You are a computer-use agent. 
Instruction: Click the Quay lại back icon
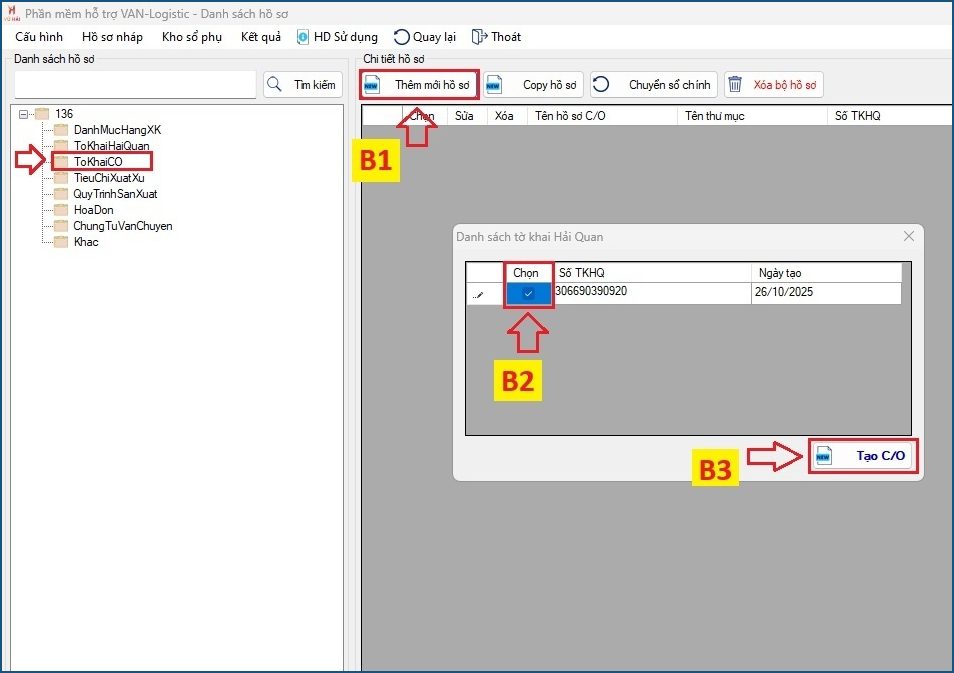[401, 37]
